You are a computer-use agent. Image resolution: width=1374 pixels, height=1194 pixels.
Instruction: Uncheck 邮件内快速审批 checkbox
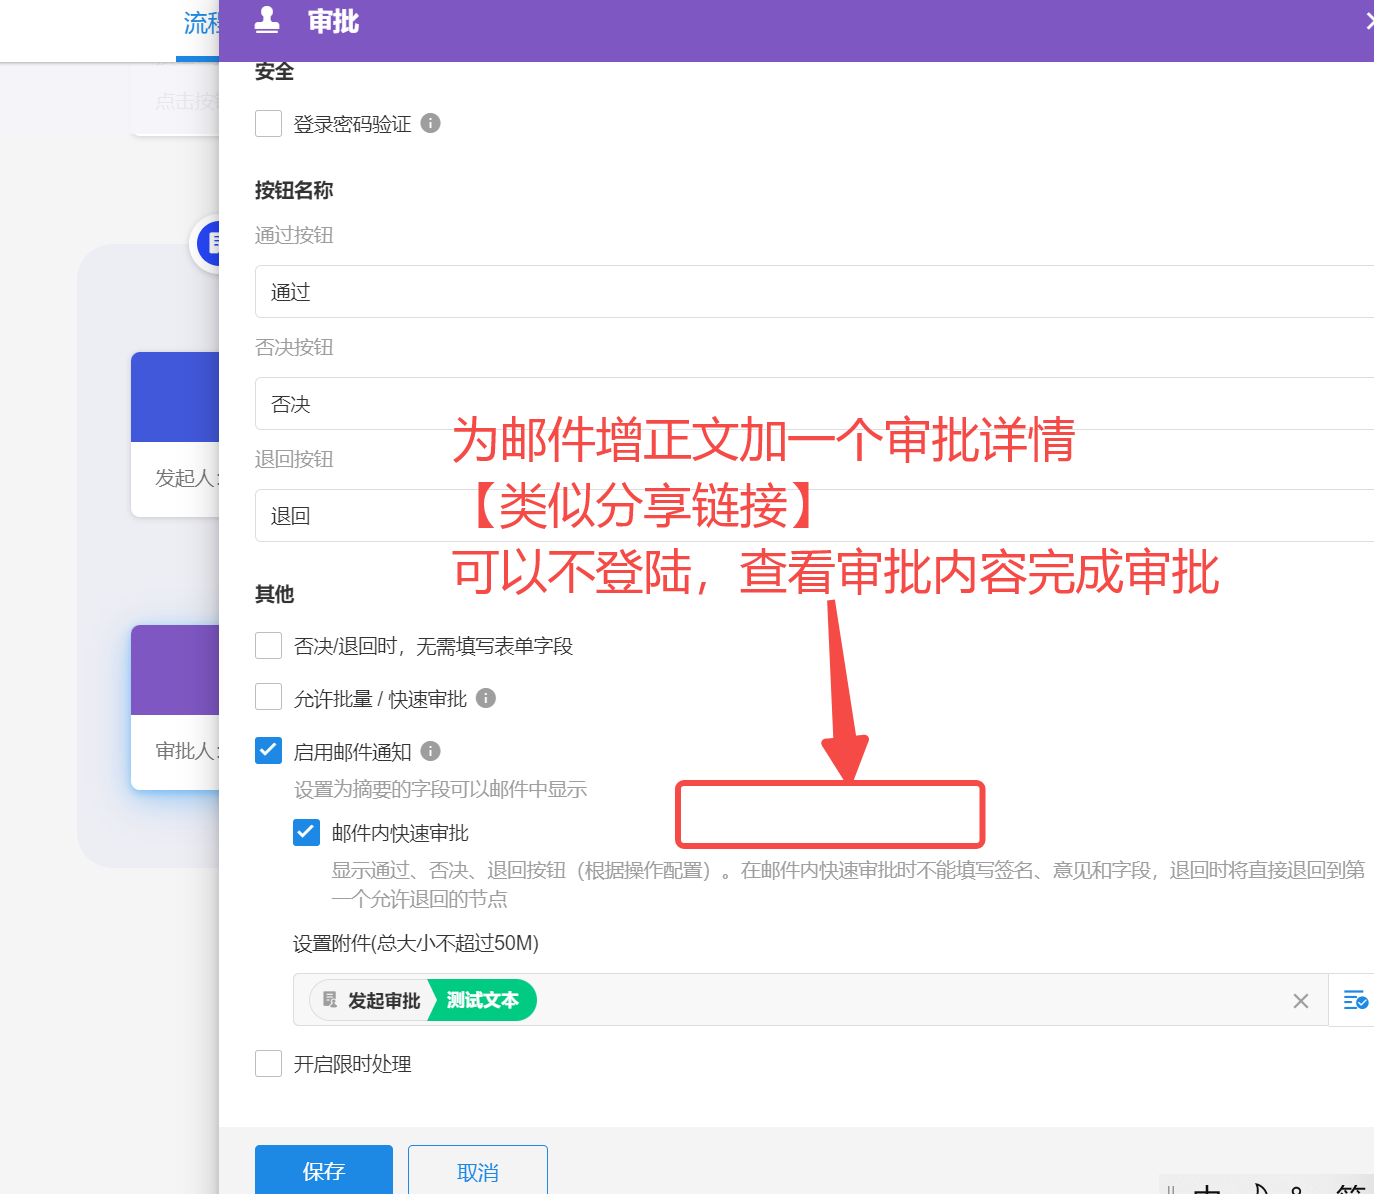[x=306, y=832]
